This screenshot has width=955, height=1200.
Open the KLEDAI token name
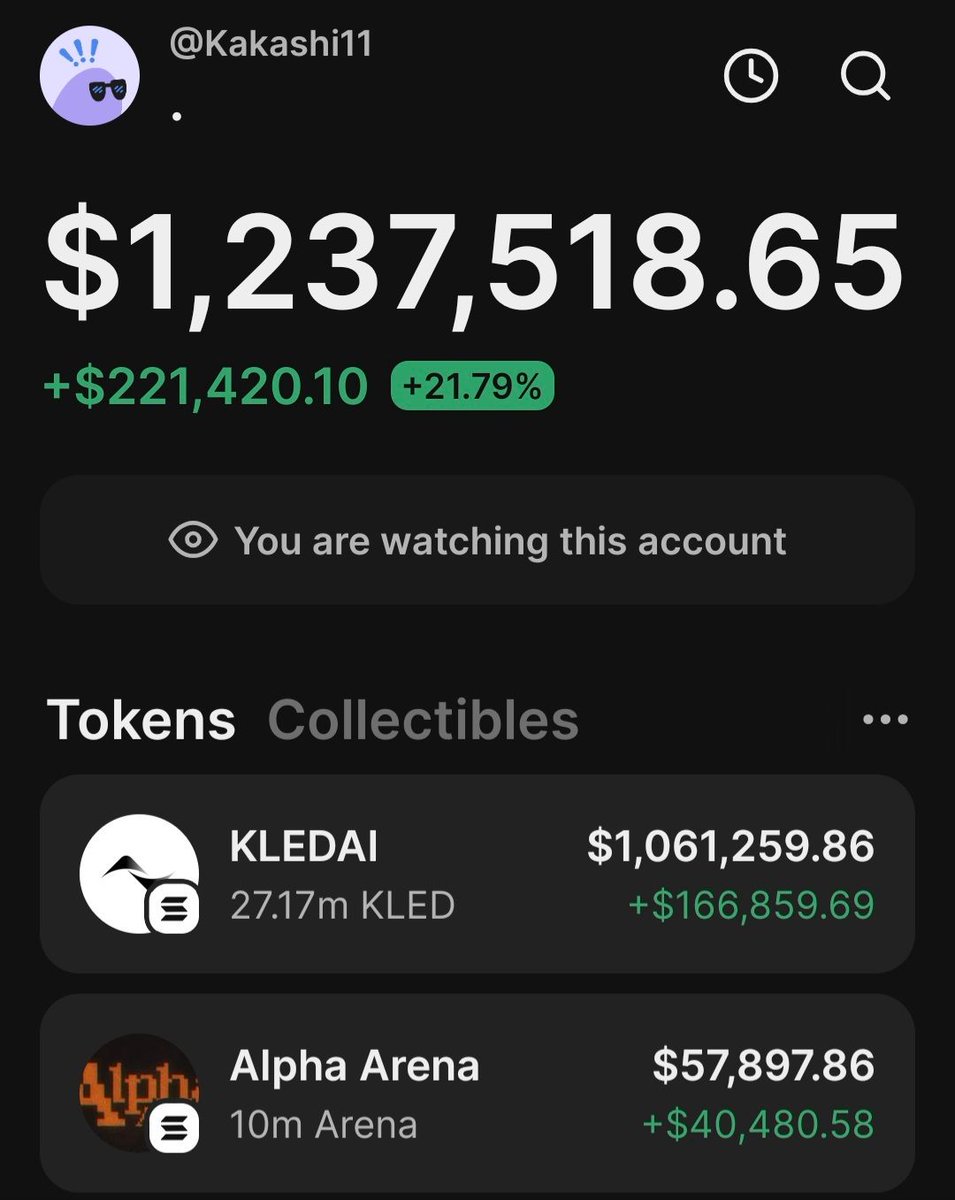(x=304, y=848)
